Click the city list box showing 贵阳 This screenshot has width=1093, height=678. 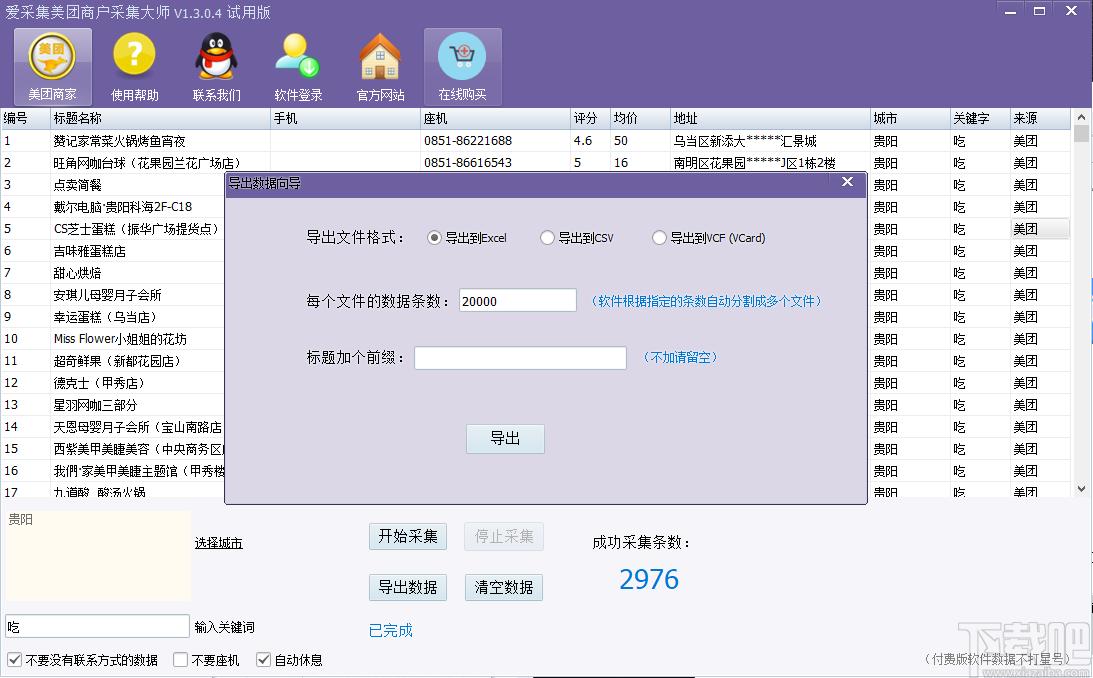pyautogui.click(x=96, y=556)
